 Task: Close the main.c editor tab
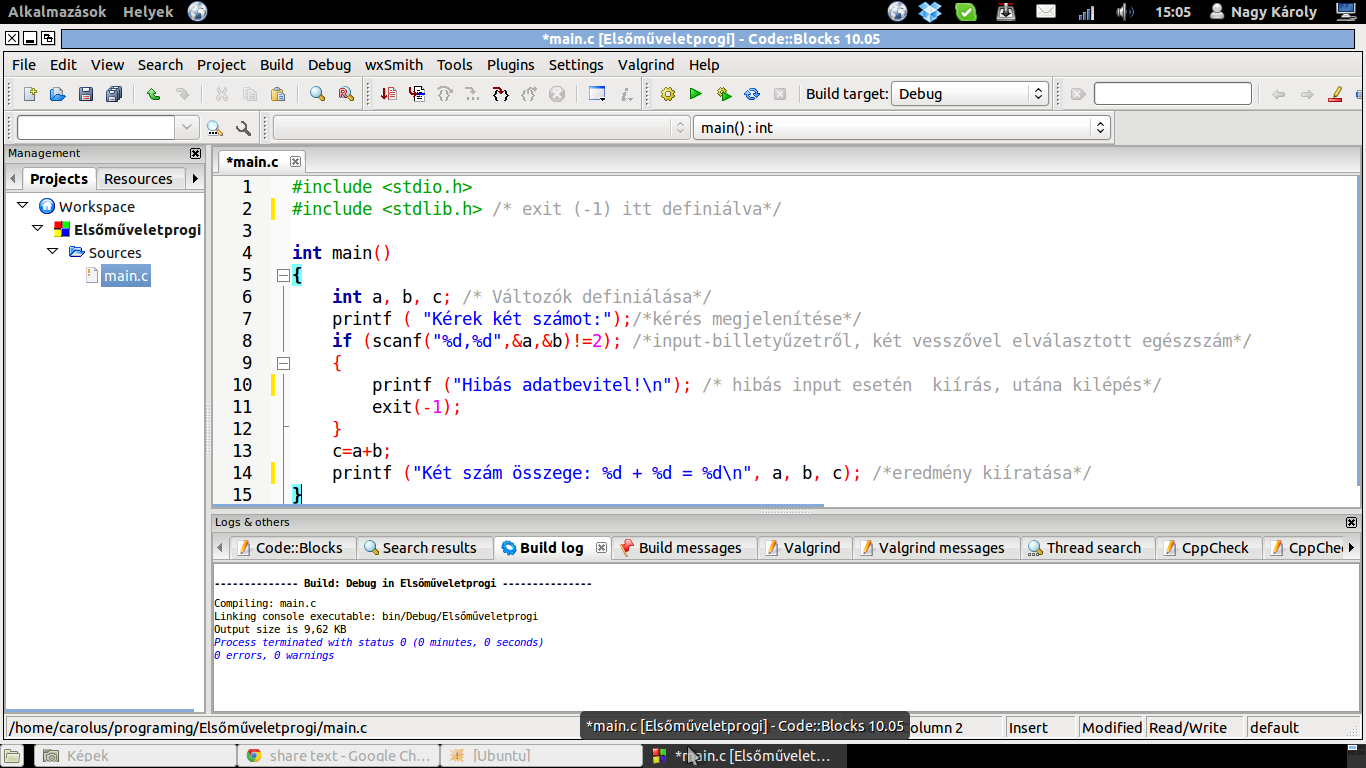[x=295, y=161]
